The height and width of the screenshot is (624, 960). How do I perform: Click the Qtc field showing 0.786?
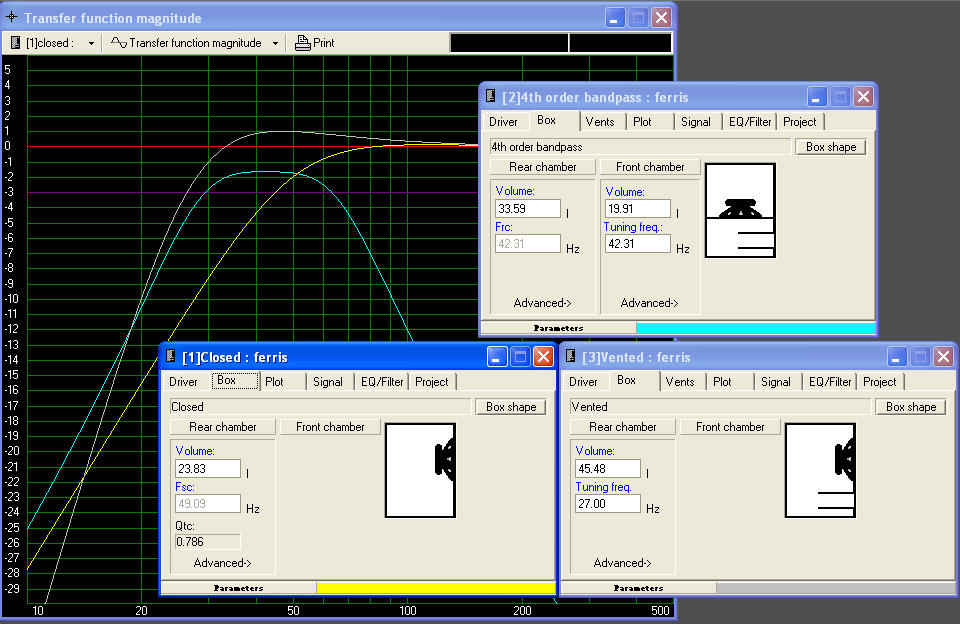pyautogui.click(x=208, y=542)
